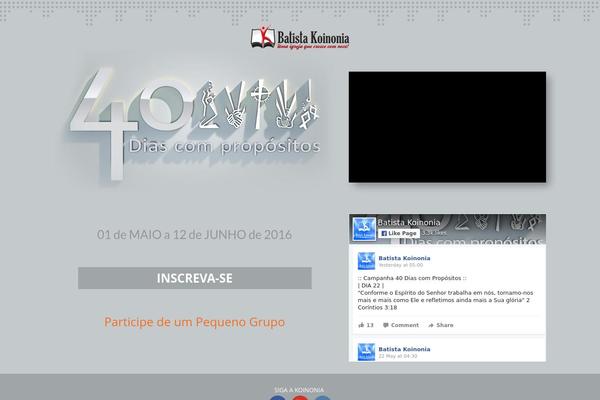The height and width of the screenshot is (400, 600).
Task: Click the INSCREVA-SE button
Action: (195, 278)
